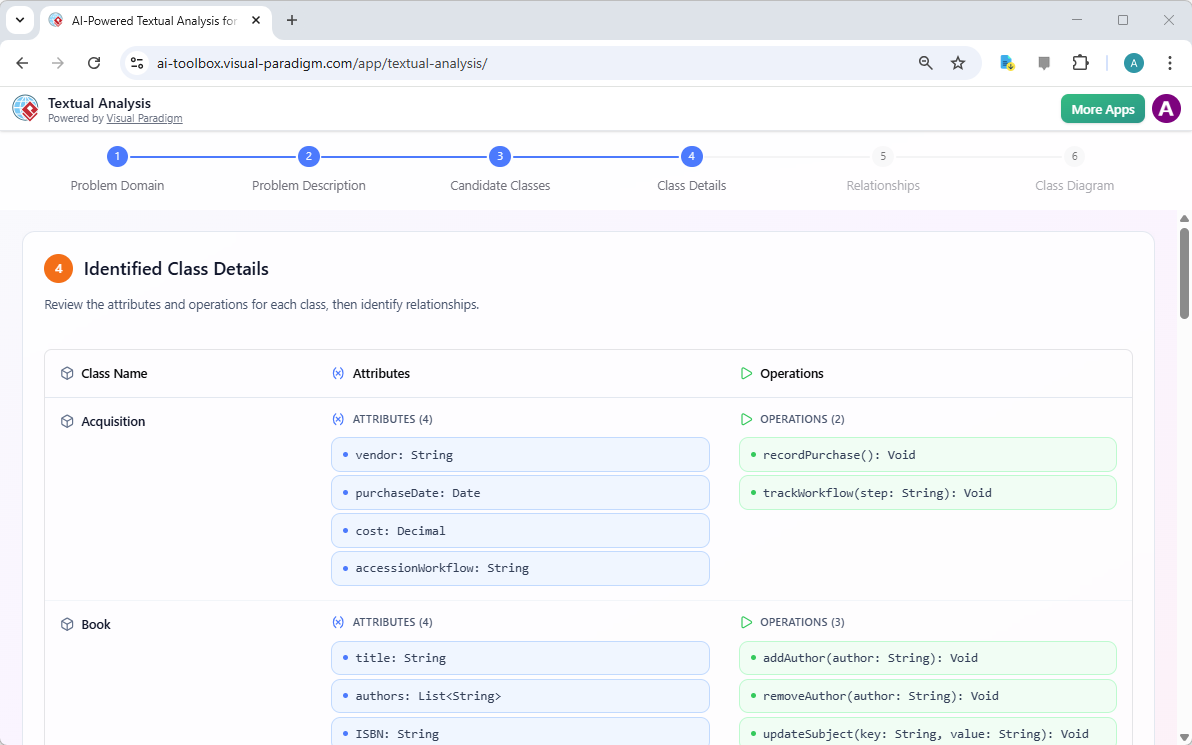The image size is (1192, 745).
Task: Click the magnifier zoom icon in address bar
Action: click(x=925, y=62)
